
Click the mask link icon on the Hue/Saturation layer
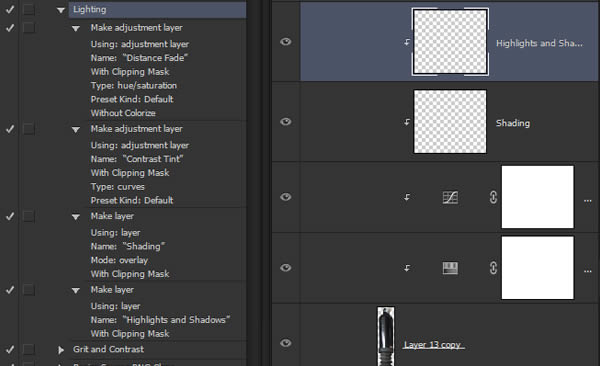click(x=493, y=268)
